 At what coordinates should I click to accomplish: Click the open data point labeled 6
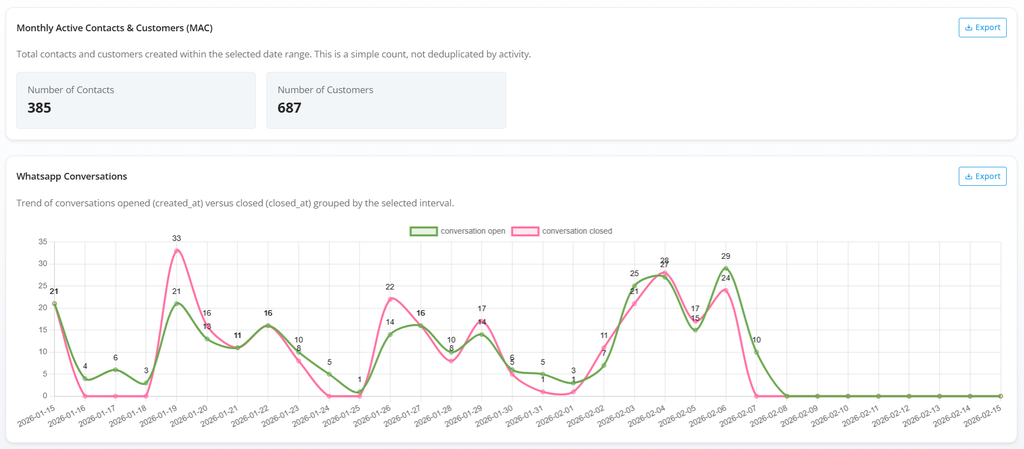(116, 370)
